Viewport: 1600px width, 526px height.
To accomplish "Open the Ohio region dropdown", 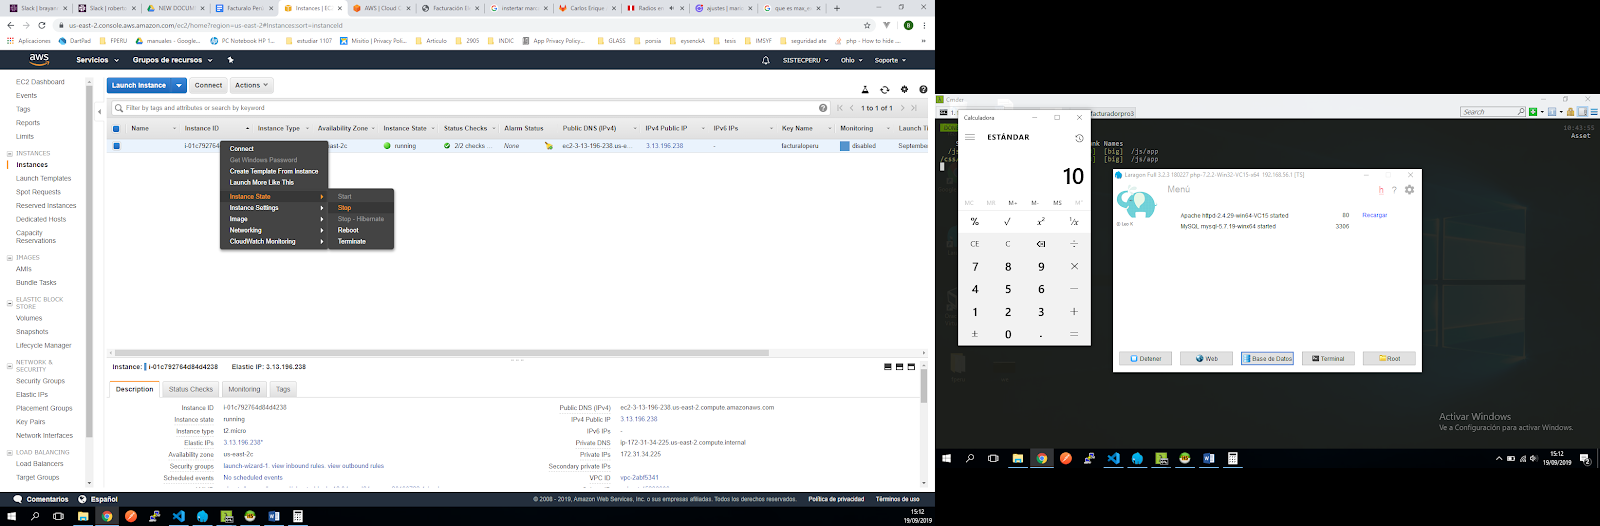I will (x=851, y=60).
